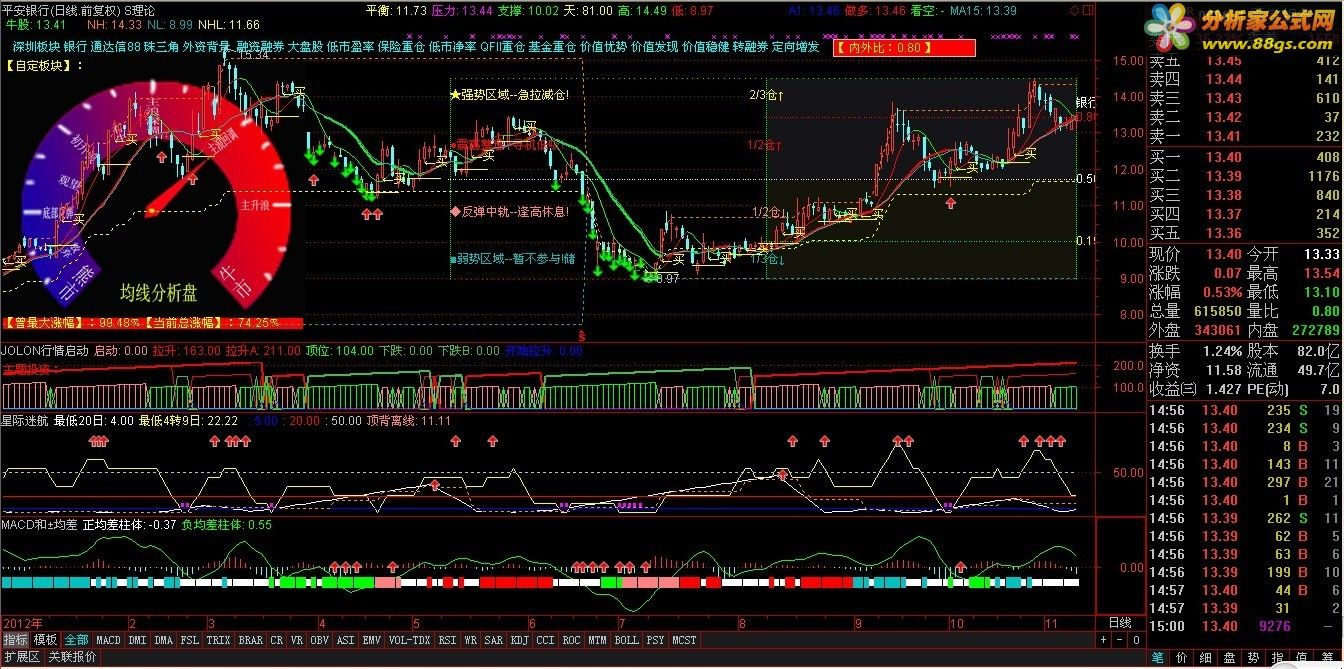
Task: Choose the VR indicator
Action: pos(297,640)
